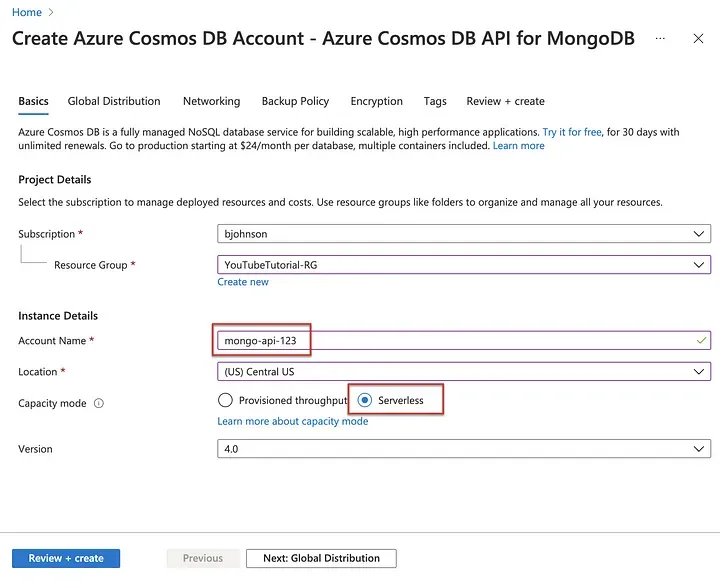
Task: Click the Account Name label
Action: [52, 341]
